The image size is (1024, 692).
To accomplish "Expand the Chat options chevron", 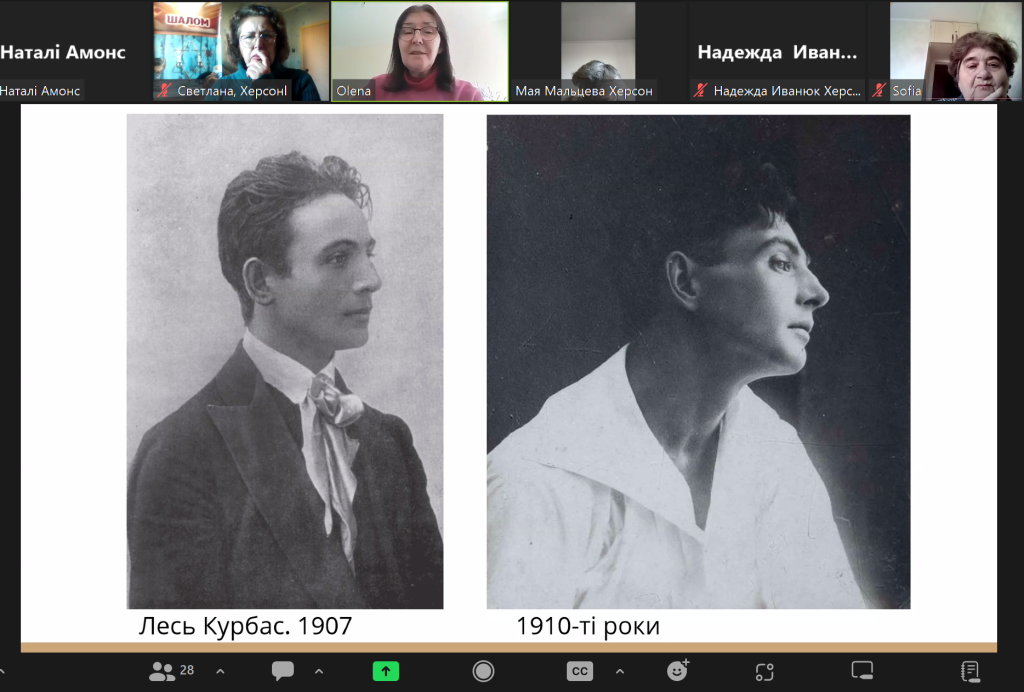I will click(x=319, y=671).
